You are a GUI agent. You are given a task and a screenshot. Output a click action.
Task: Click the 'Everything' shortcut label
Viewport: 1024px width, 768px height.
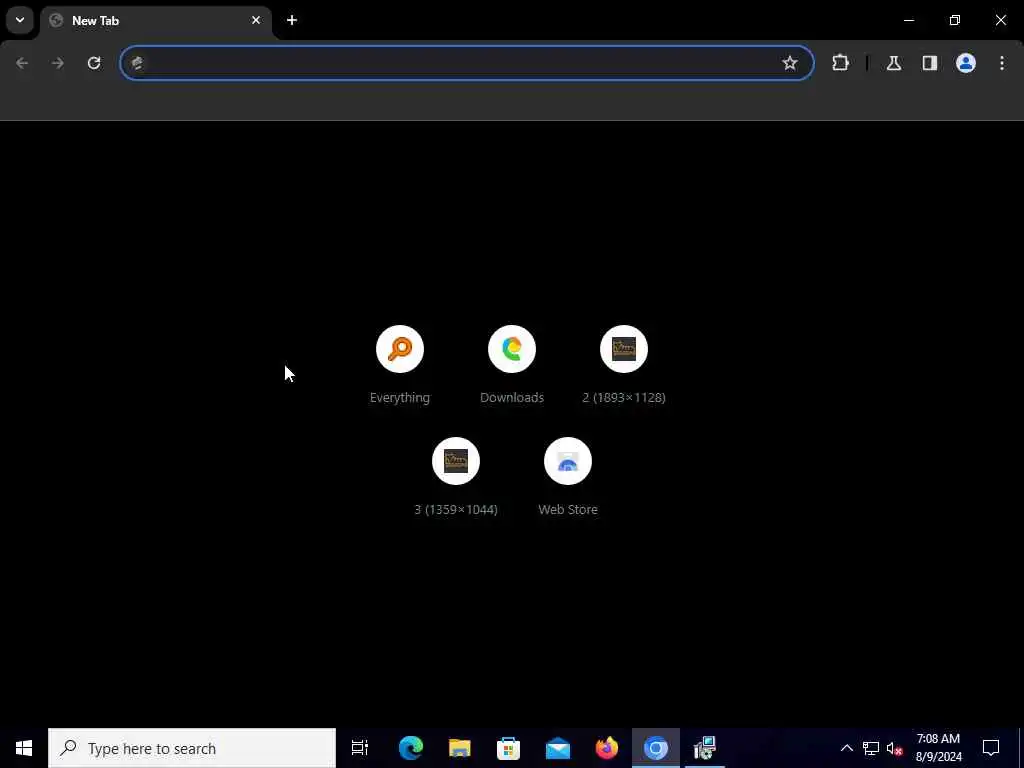(400, 397)
